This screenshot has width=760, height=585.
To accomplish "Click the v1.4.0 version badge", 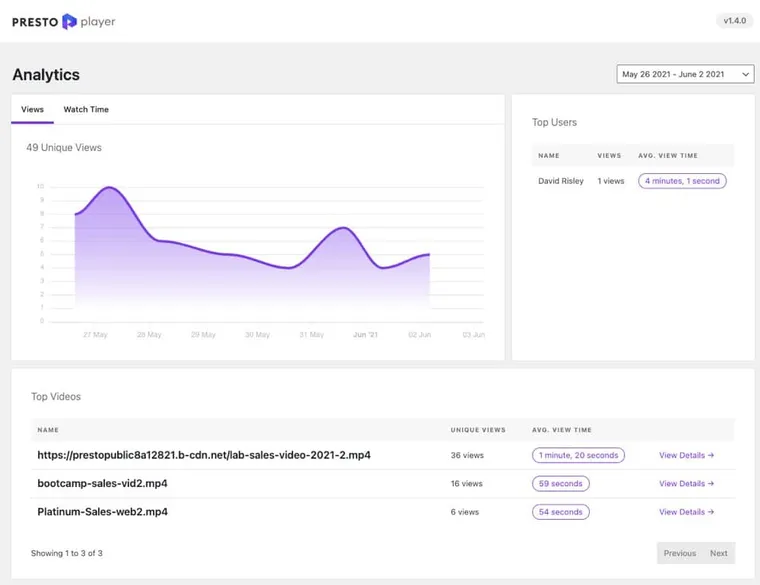I will point(734,21).
